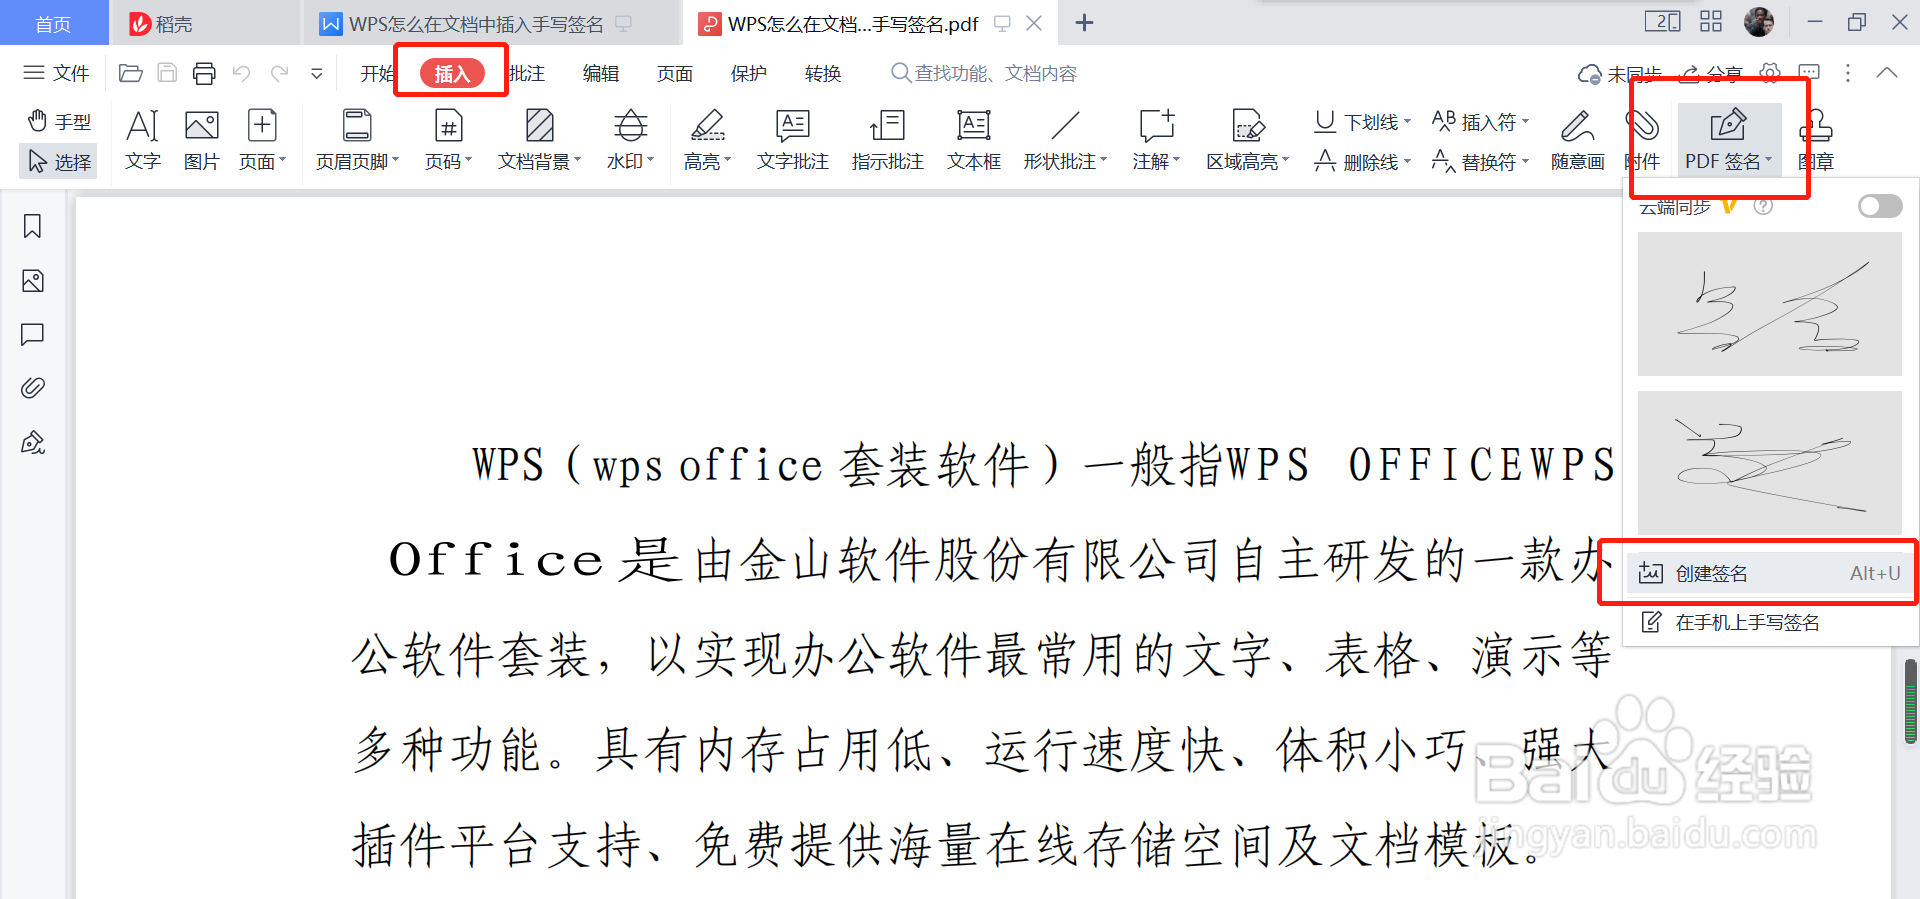Switch to the 批注 ribbon tab
Image resolution: width=1920 pixels, height=899 pixels.
click(x=526, y=73)
